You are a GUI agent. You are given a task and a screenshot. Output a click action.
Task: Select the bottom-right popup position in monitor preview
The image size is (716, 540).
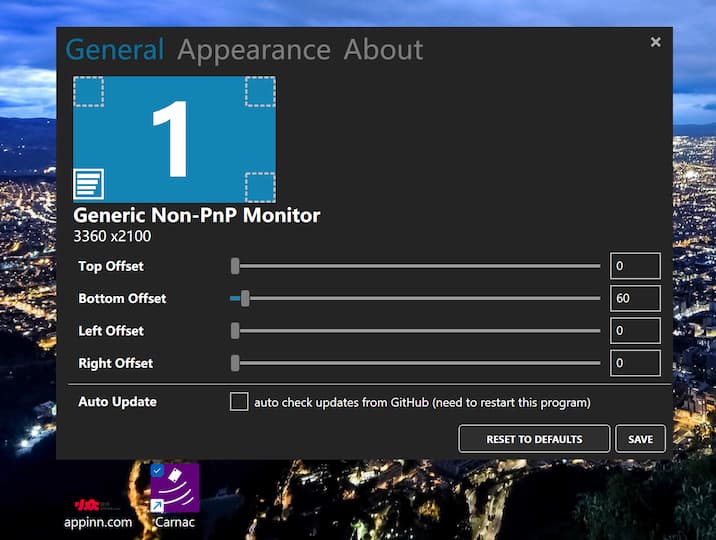coord(260,187)
